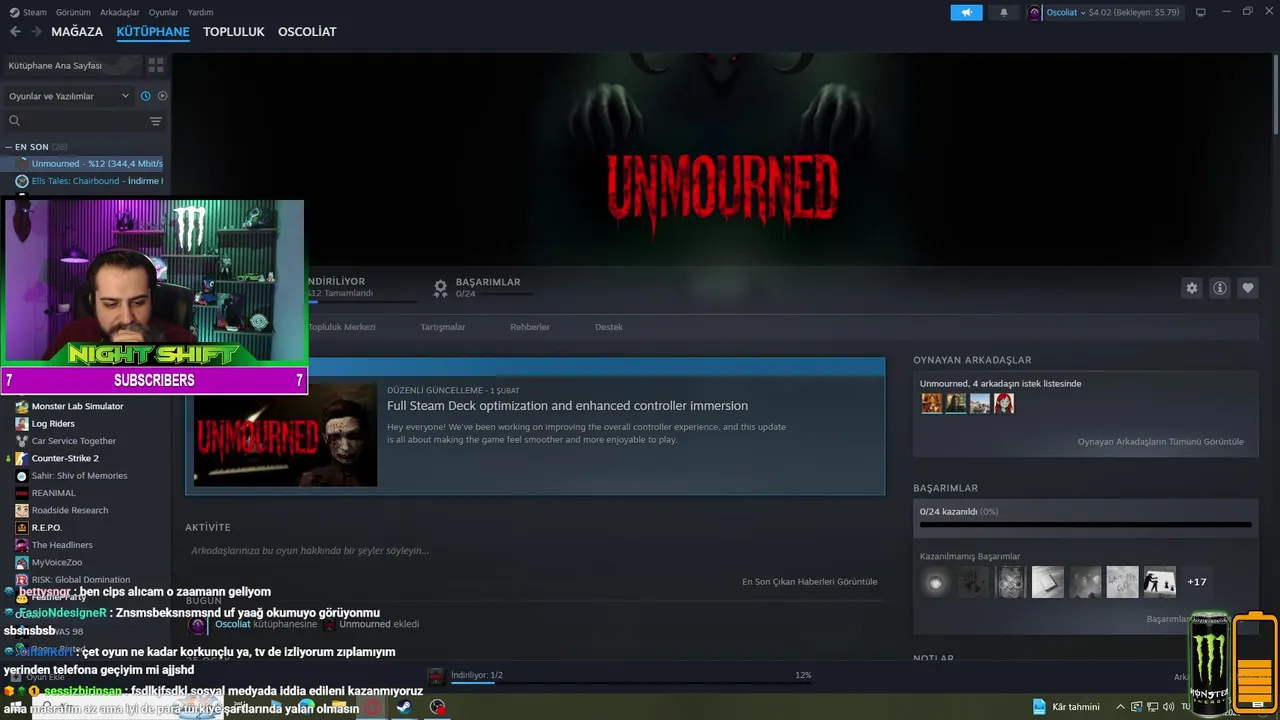Go to KÜTÜPHANE tab
This screenshot has height=720, width=1280.
pos(153,32)
